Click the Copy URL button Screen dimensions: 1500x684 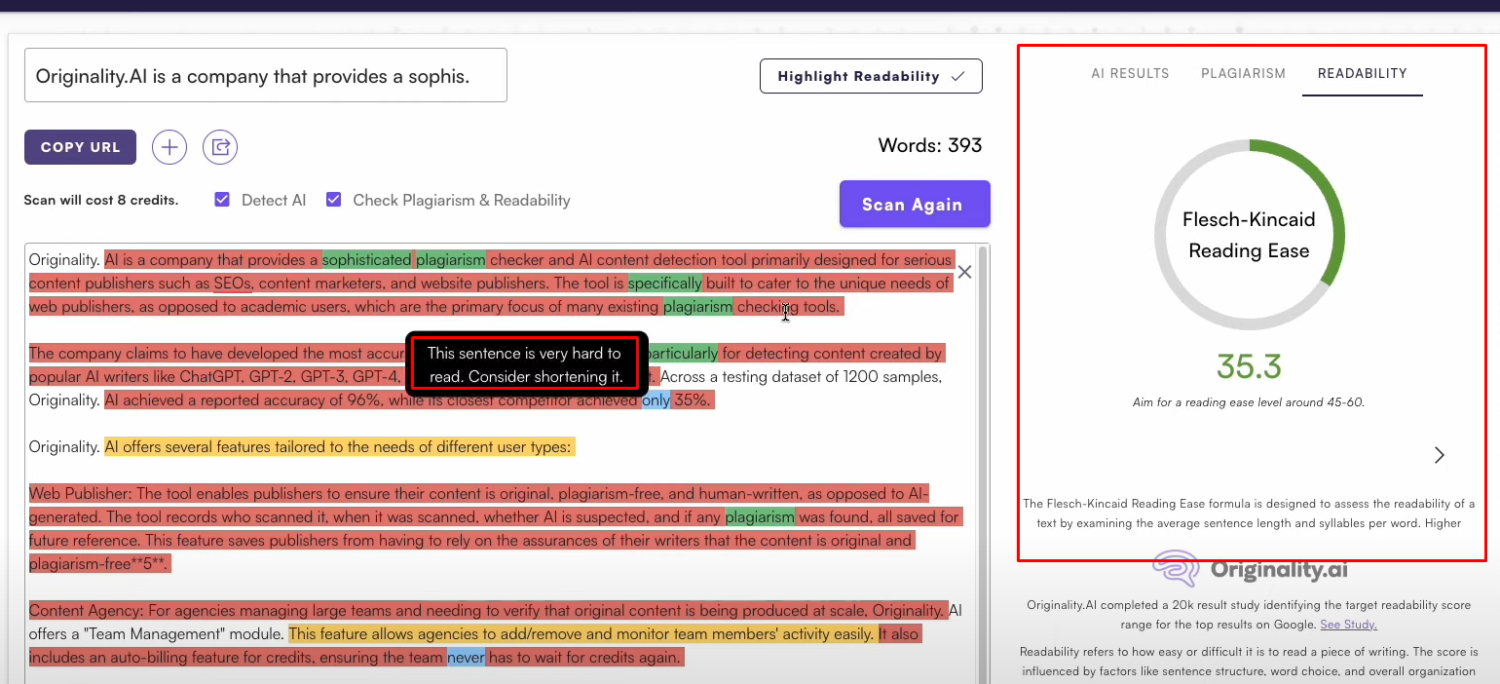point(80,147)
